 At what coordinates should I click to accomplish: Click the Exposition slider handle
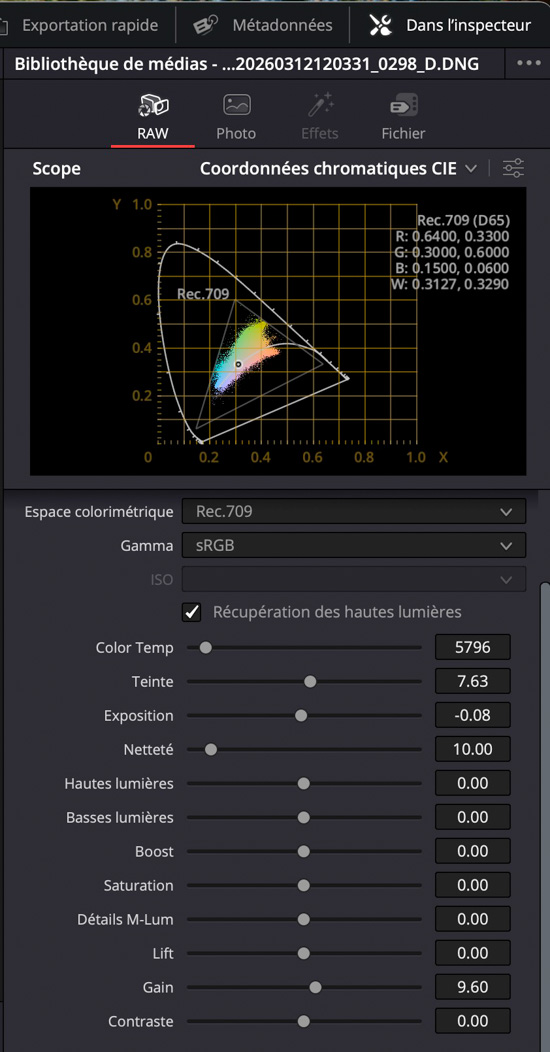(x=301, y=716)
